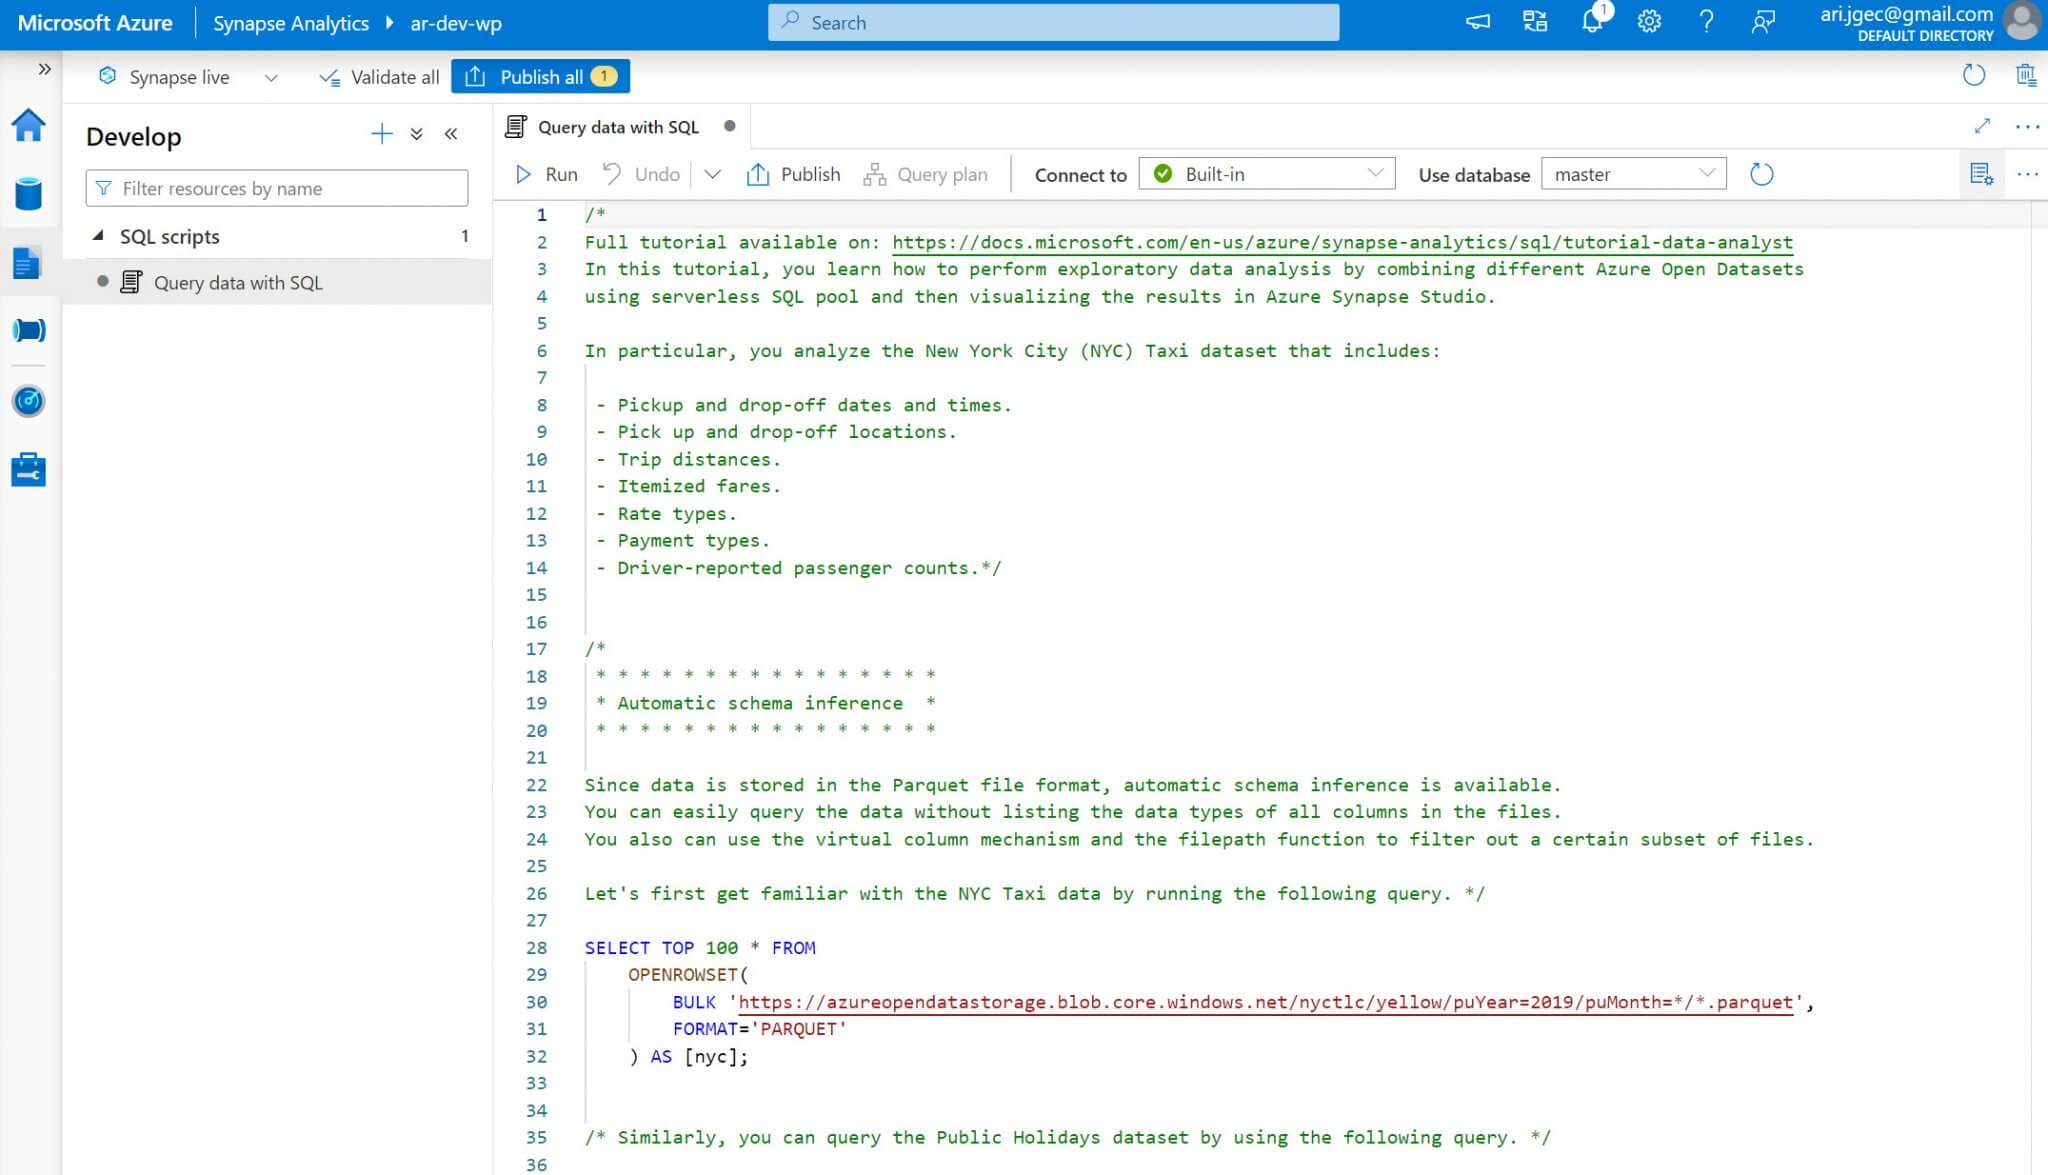Open the Query plan tool
Image resolution: width=2048 pixels, height=1175 pixels.
point(926,173)
